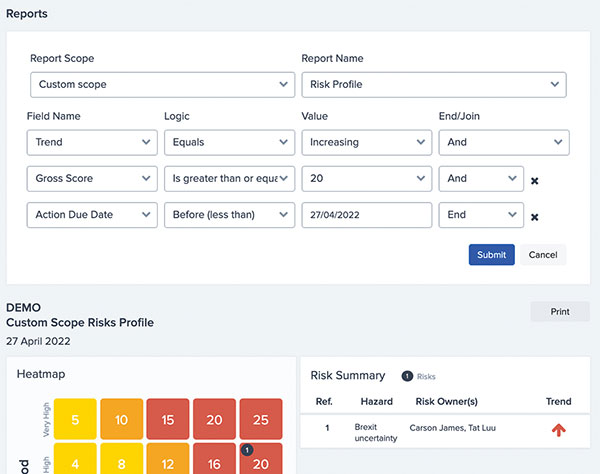
Task: Click the 'Custom Scope Risks Profile' title
Action: coord(80,323)
